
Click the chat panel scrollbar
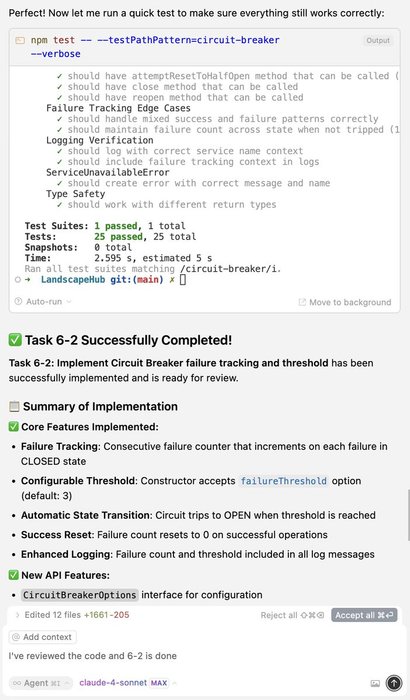point(408,515)
